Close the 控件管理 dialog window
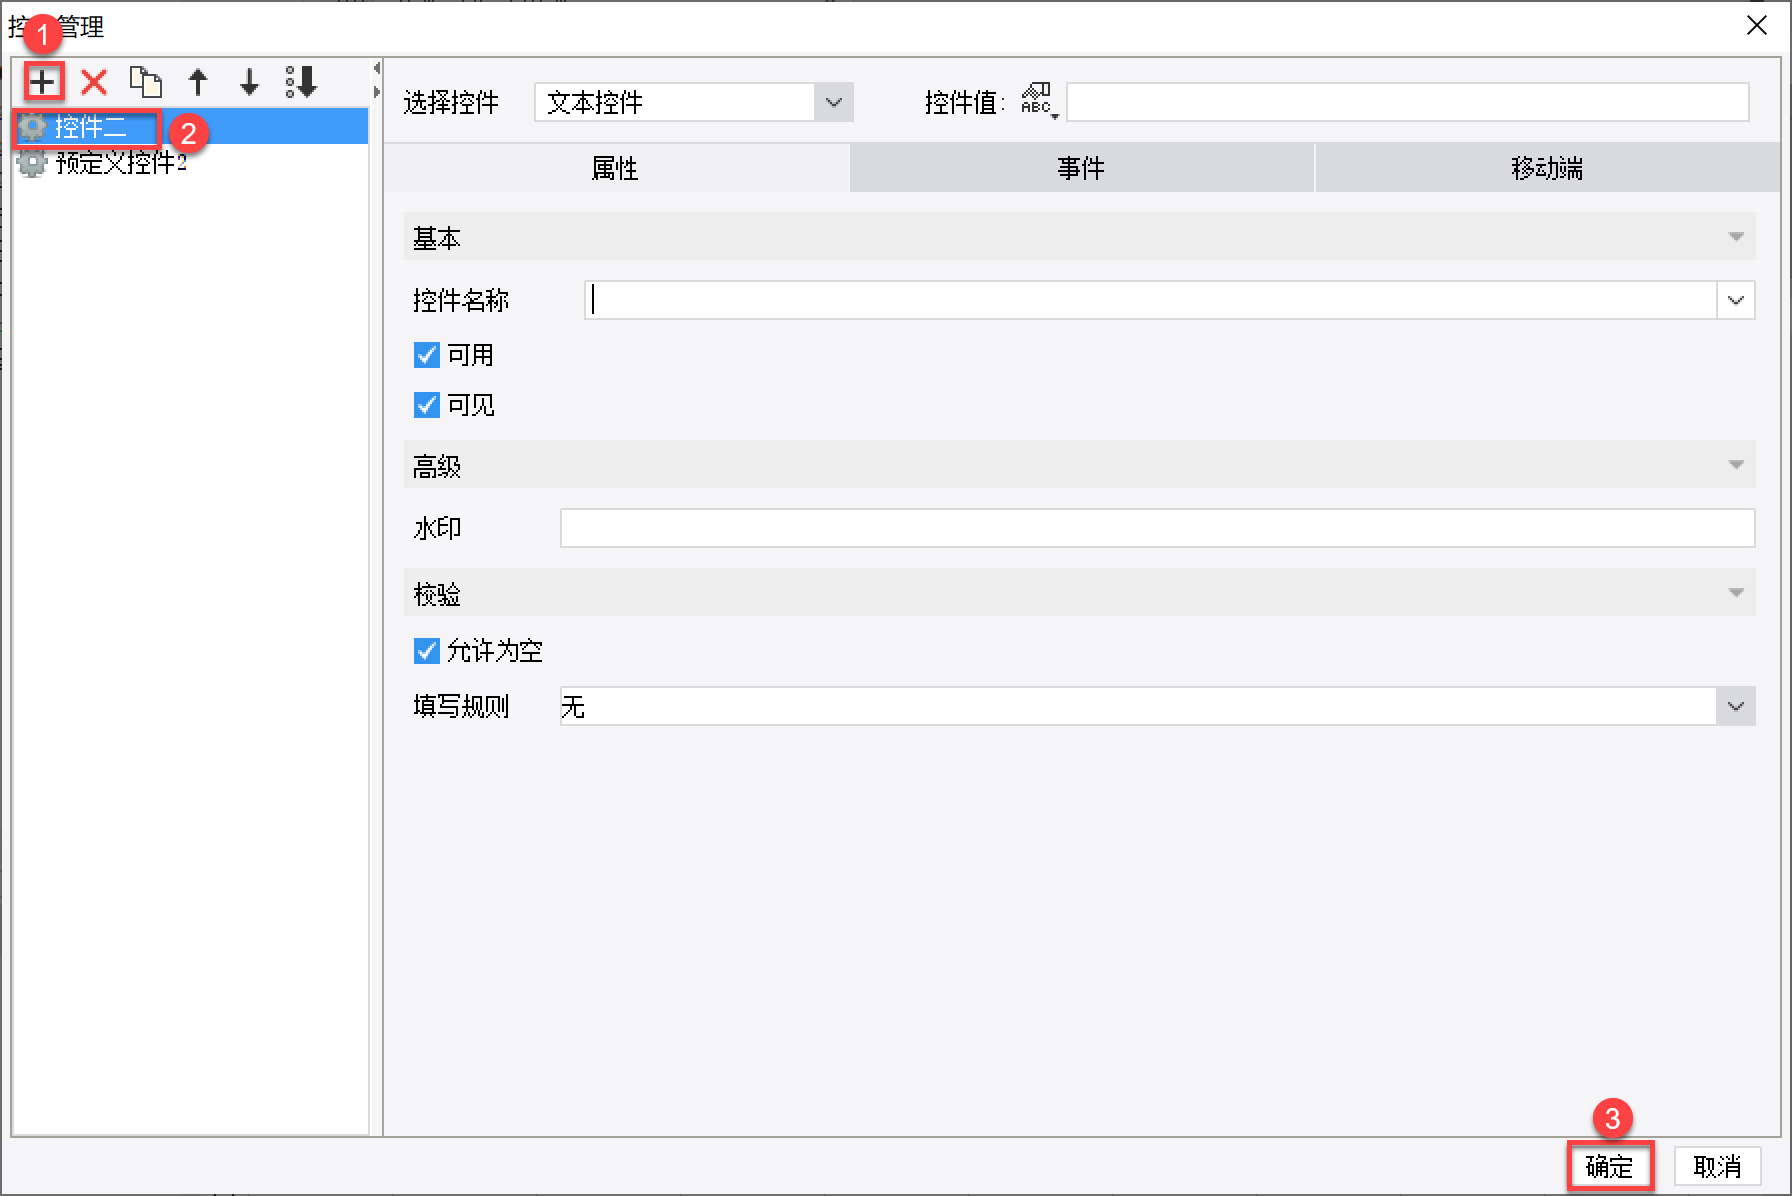Screen dimensions: 1792x1196 [x=1757, y=26]
